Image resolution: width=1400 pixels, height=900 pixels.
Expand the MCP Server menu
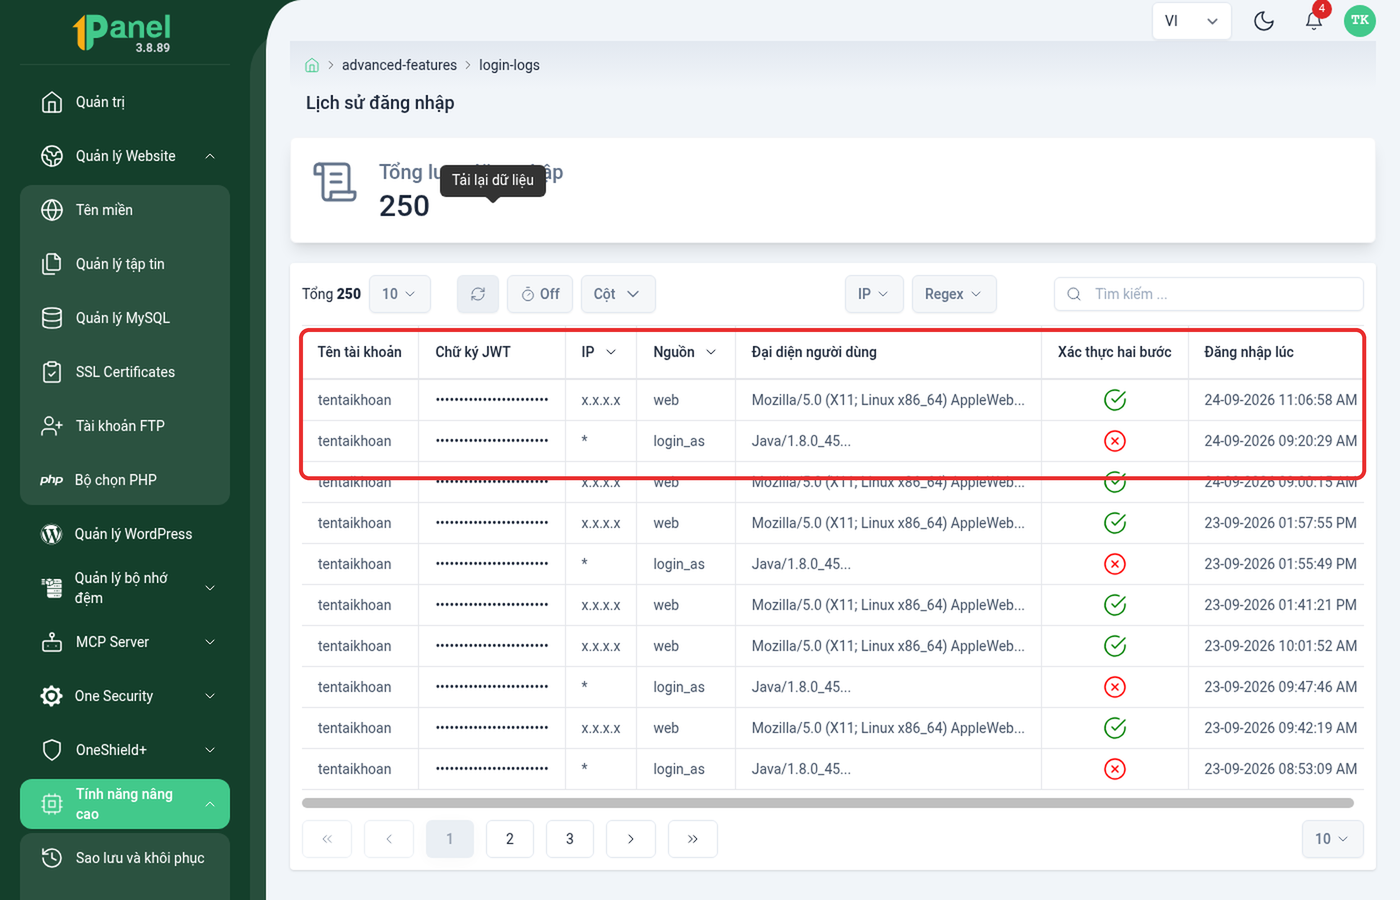click(x=125, y=642)
